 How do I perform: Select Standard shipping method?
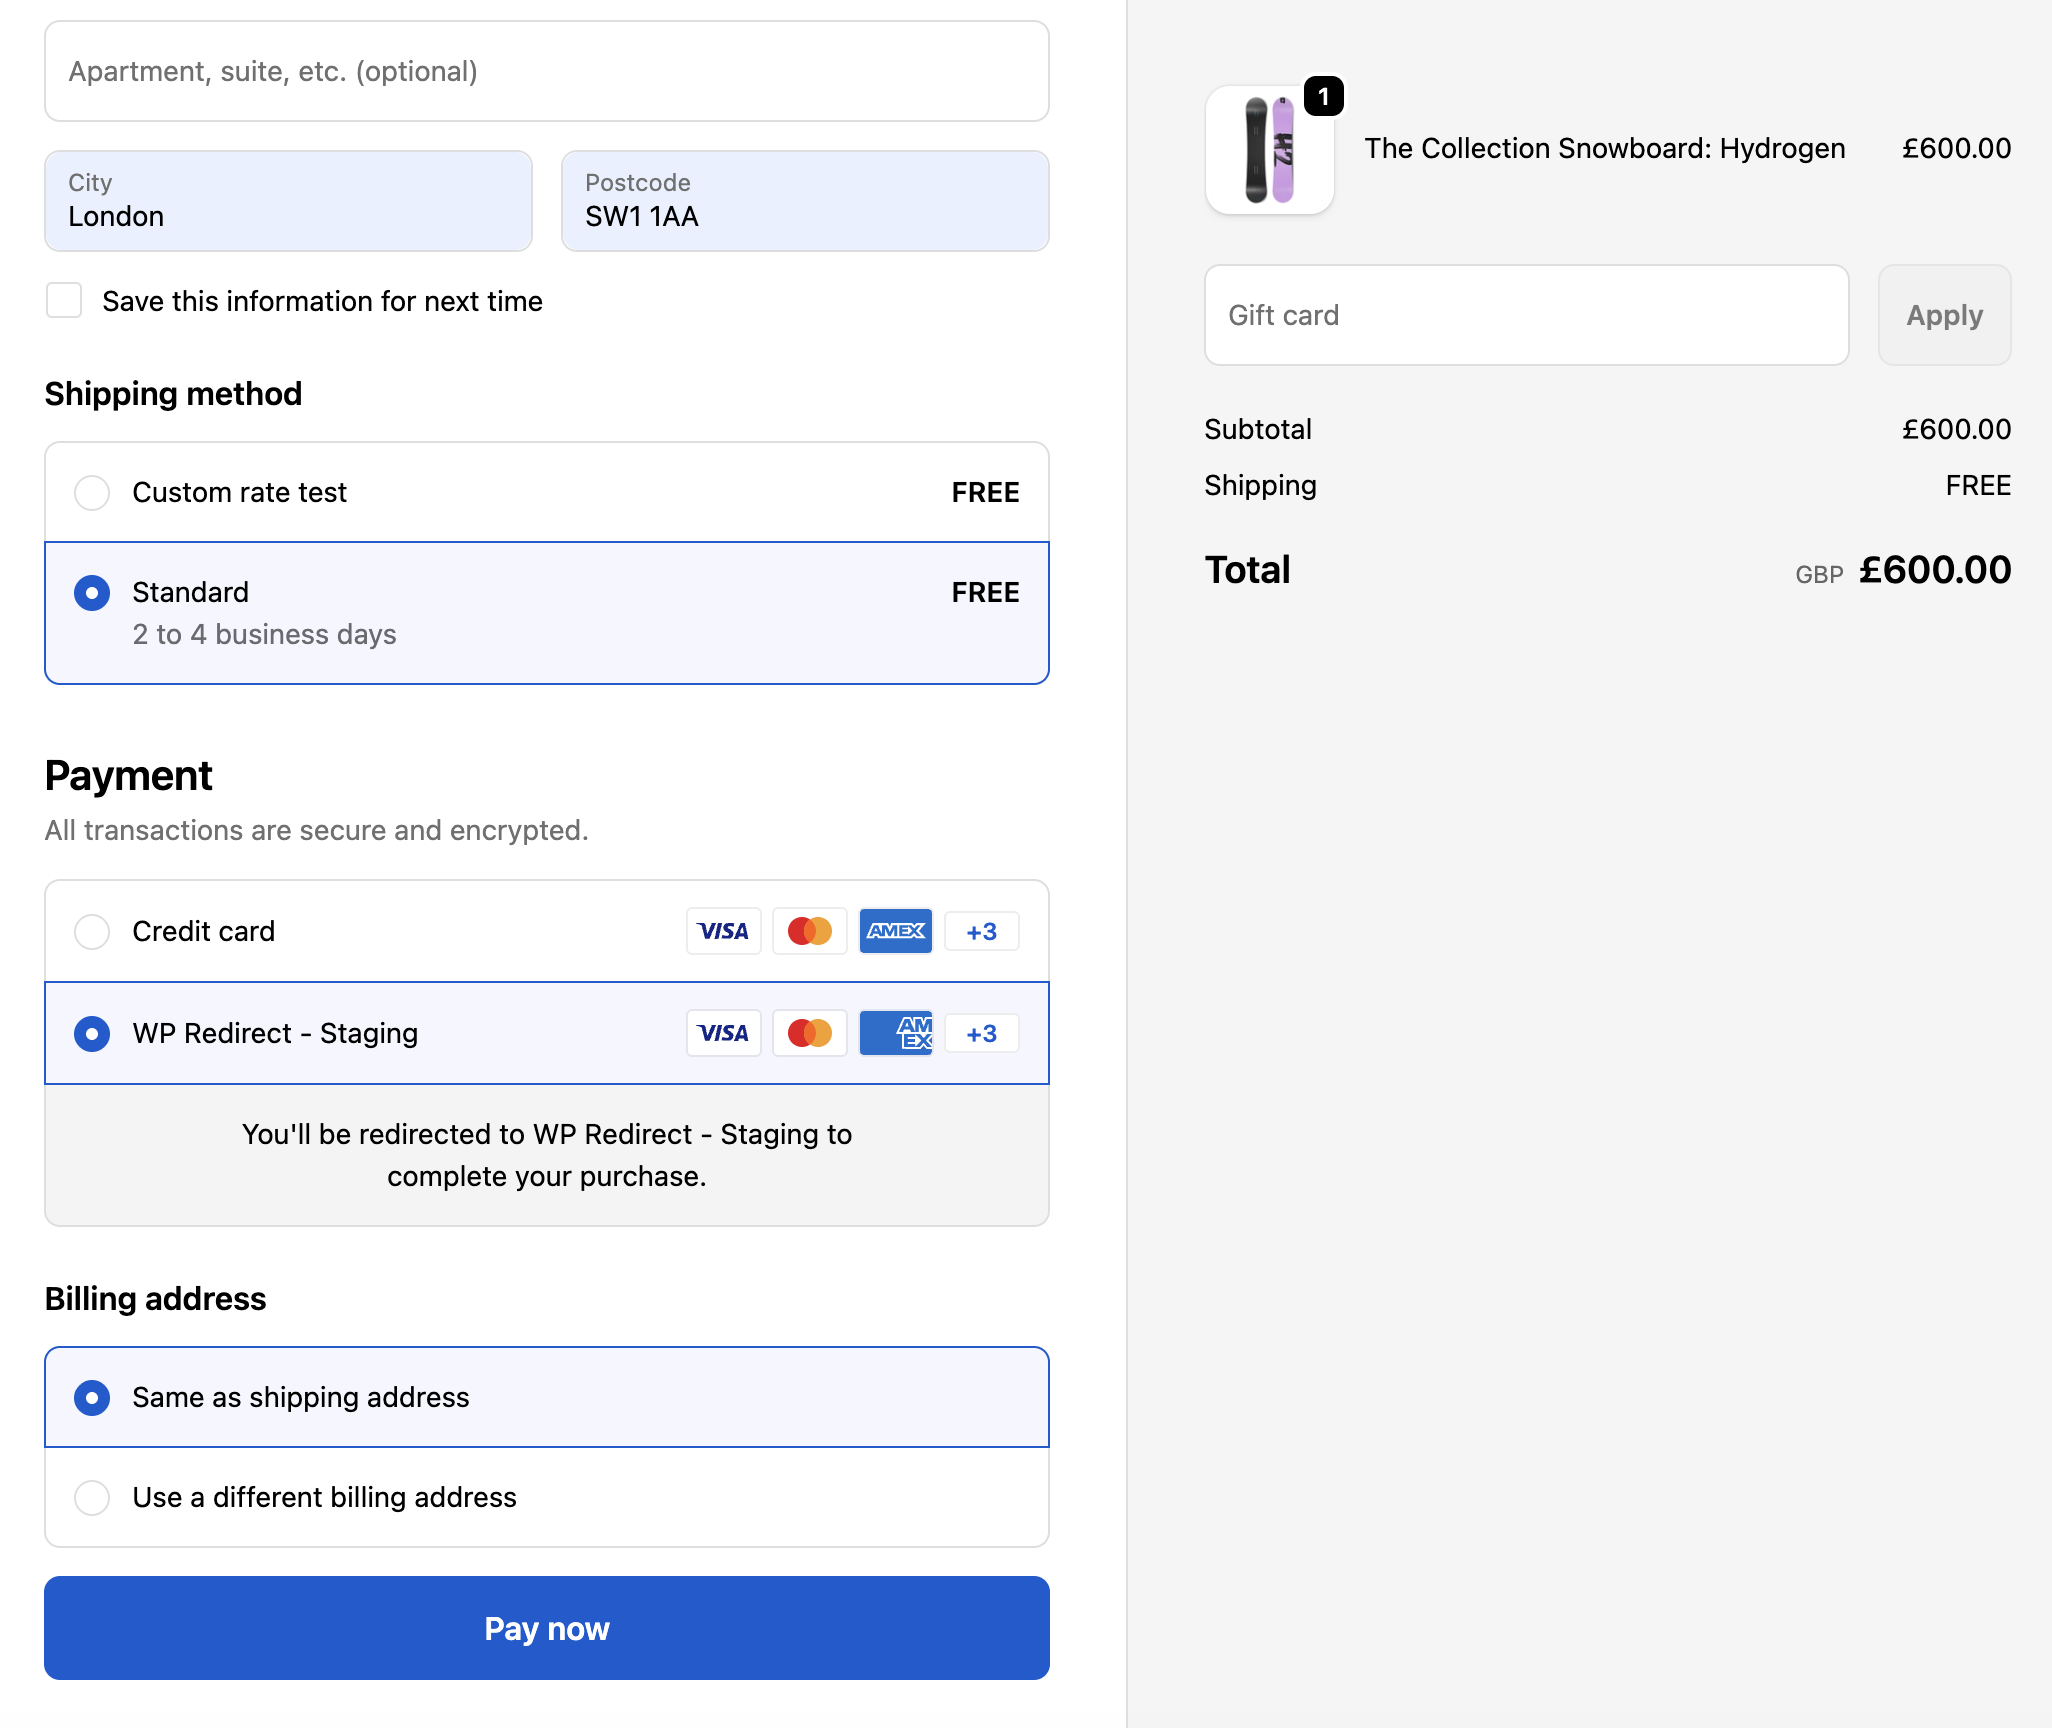[92, 593]
